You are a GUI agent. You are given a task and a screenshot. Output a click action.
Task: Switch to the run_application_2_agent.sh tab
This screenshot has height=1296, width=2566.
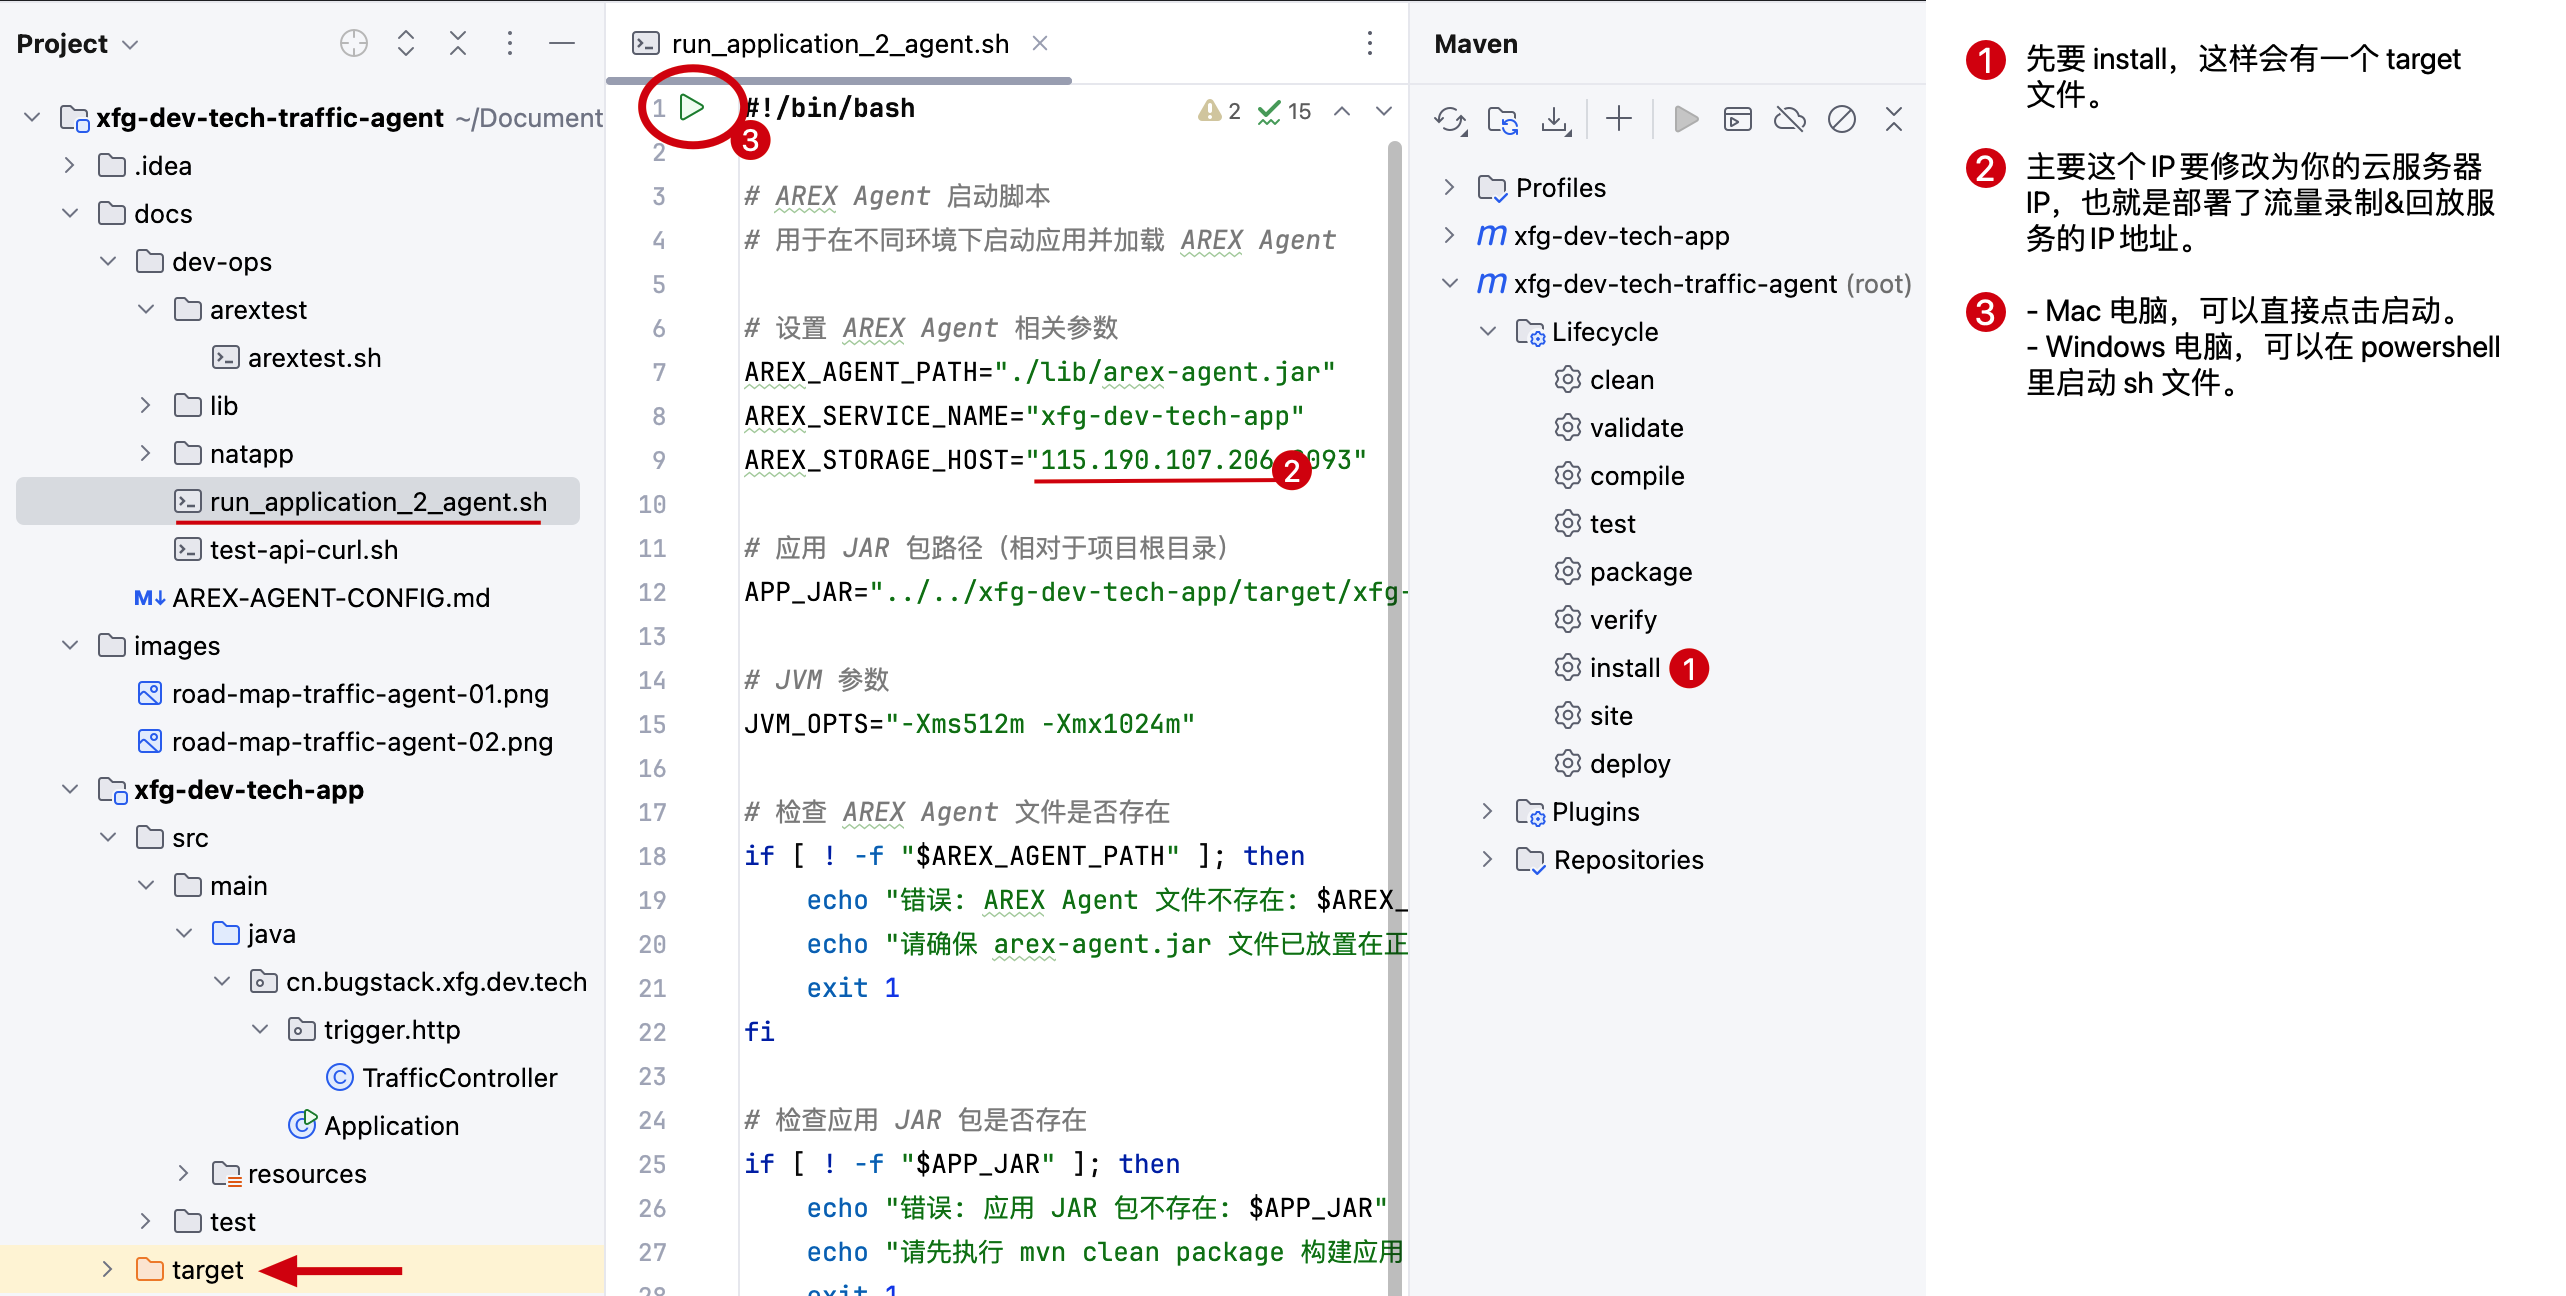838,43
